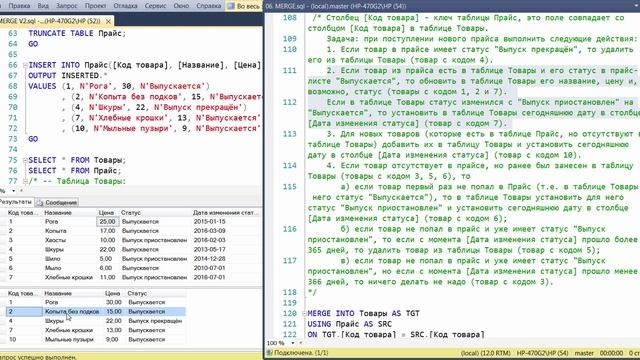
Task: Select the 25,00 price cell
Action: (108, 222)
